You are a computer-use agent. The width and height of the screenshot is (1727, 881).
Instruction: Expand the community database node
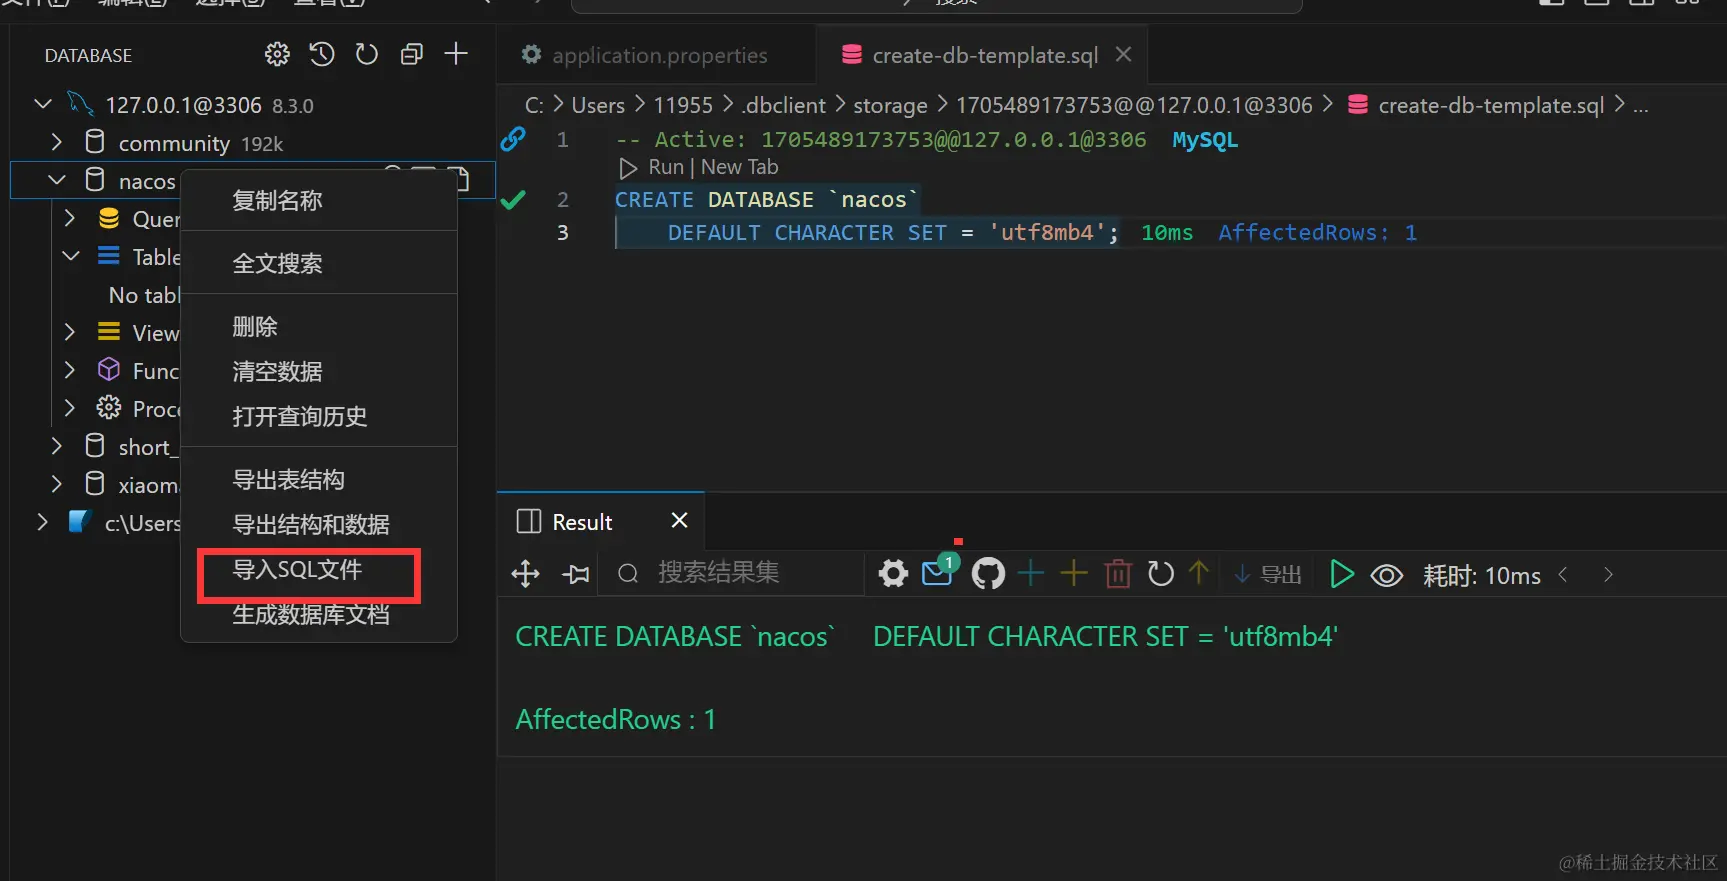click(57, 142)
